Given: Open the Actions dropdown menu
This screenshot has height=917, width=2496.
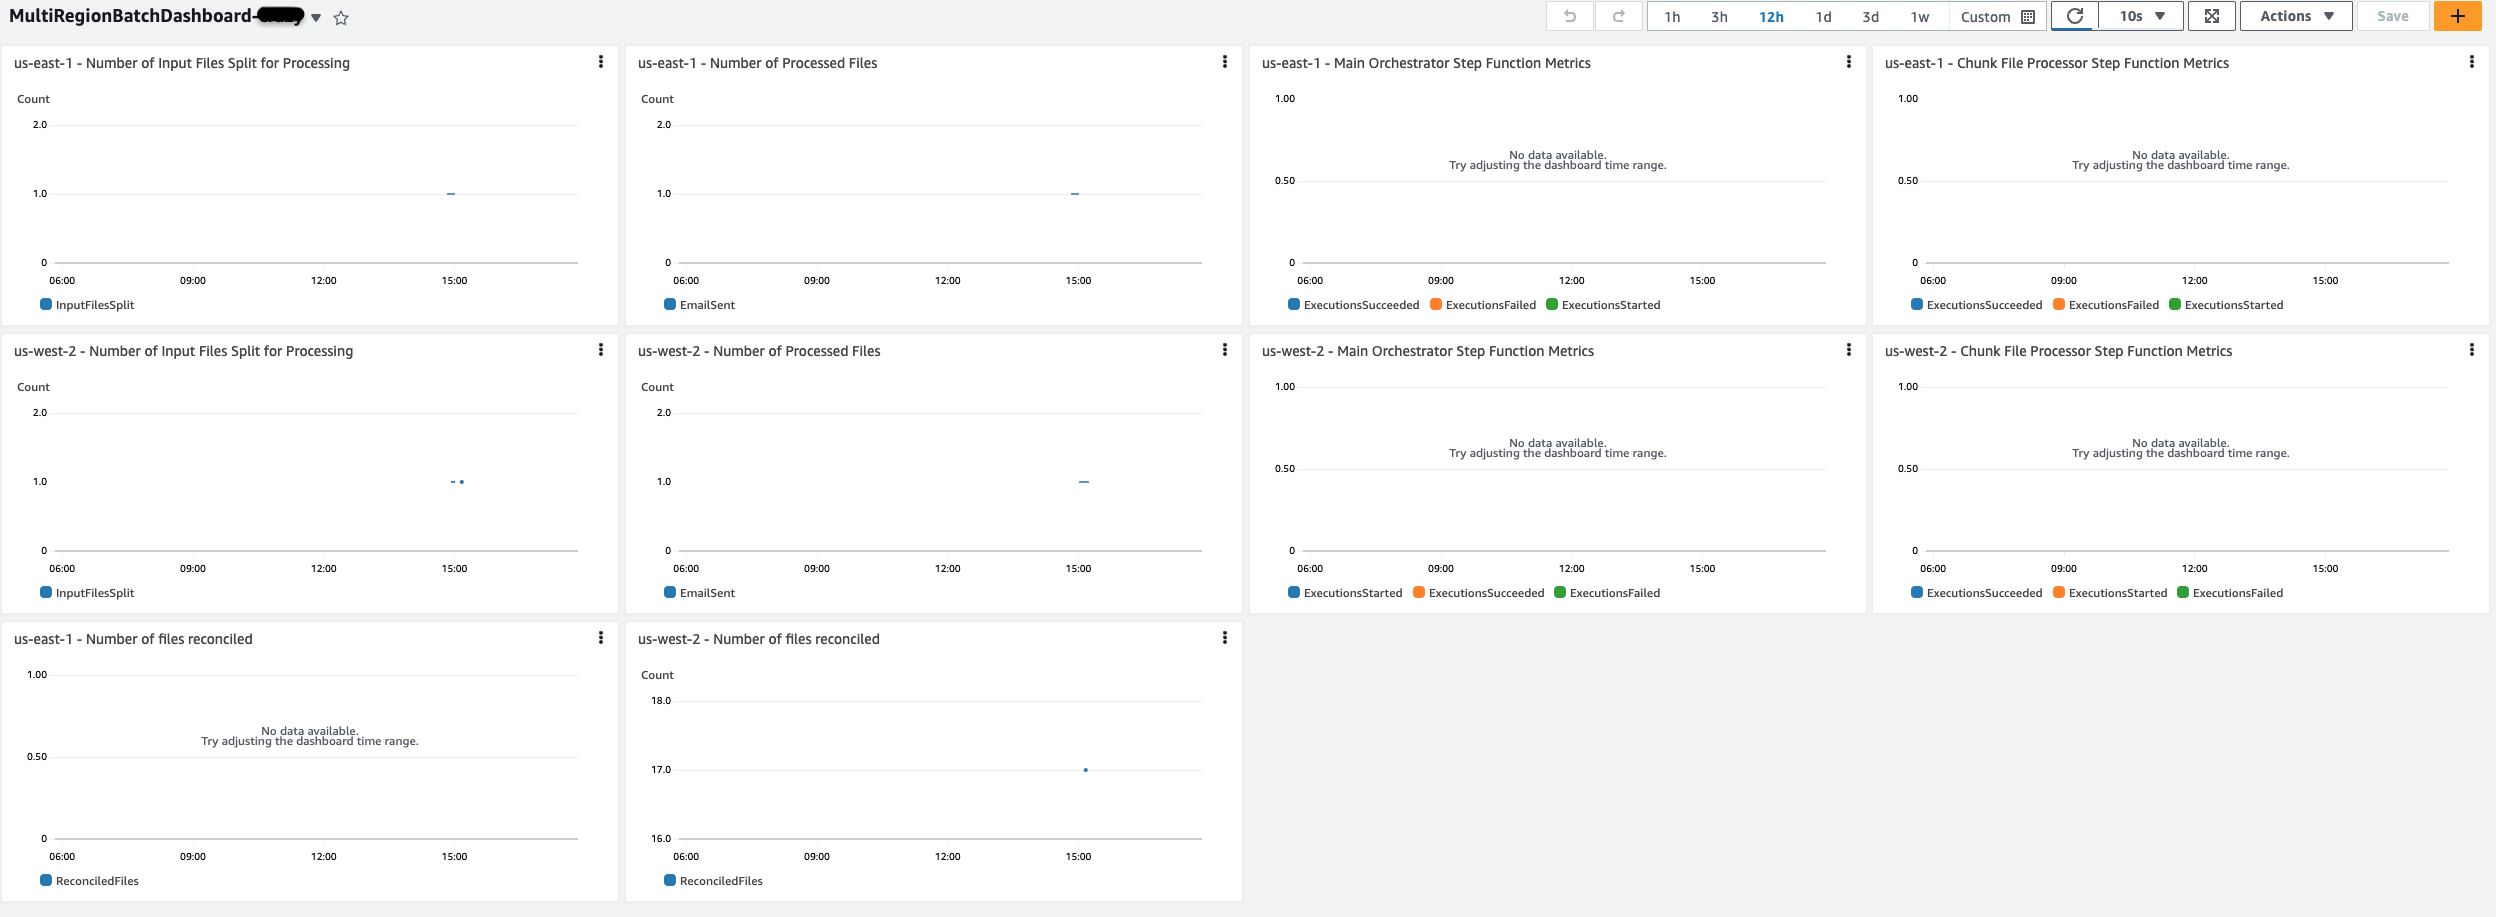Looking at the screenshot, I should coord(2296,16).
